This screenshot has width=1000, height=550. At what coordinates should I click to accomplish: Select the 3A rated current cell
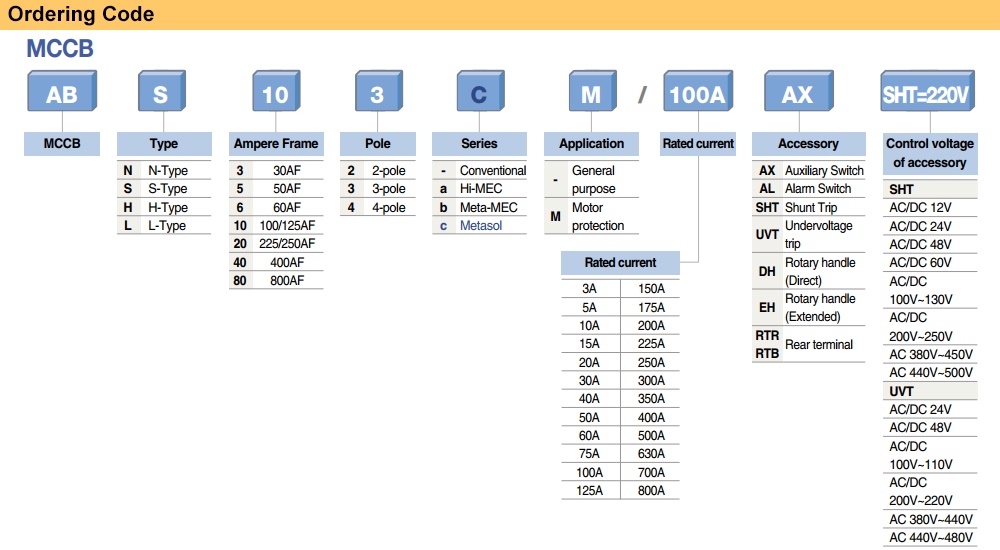(590, 288)
